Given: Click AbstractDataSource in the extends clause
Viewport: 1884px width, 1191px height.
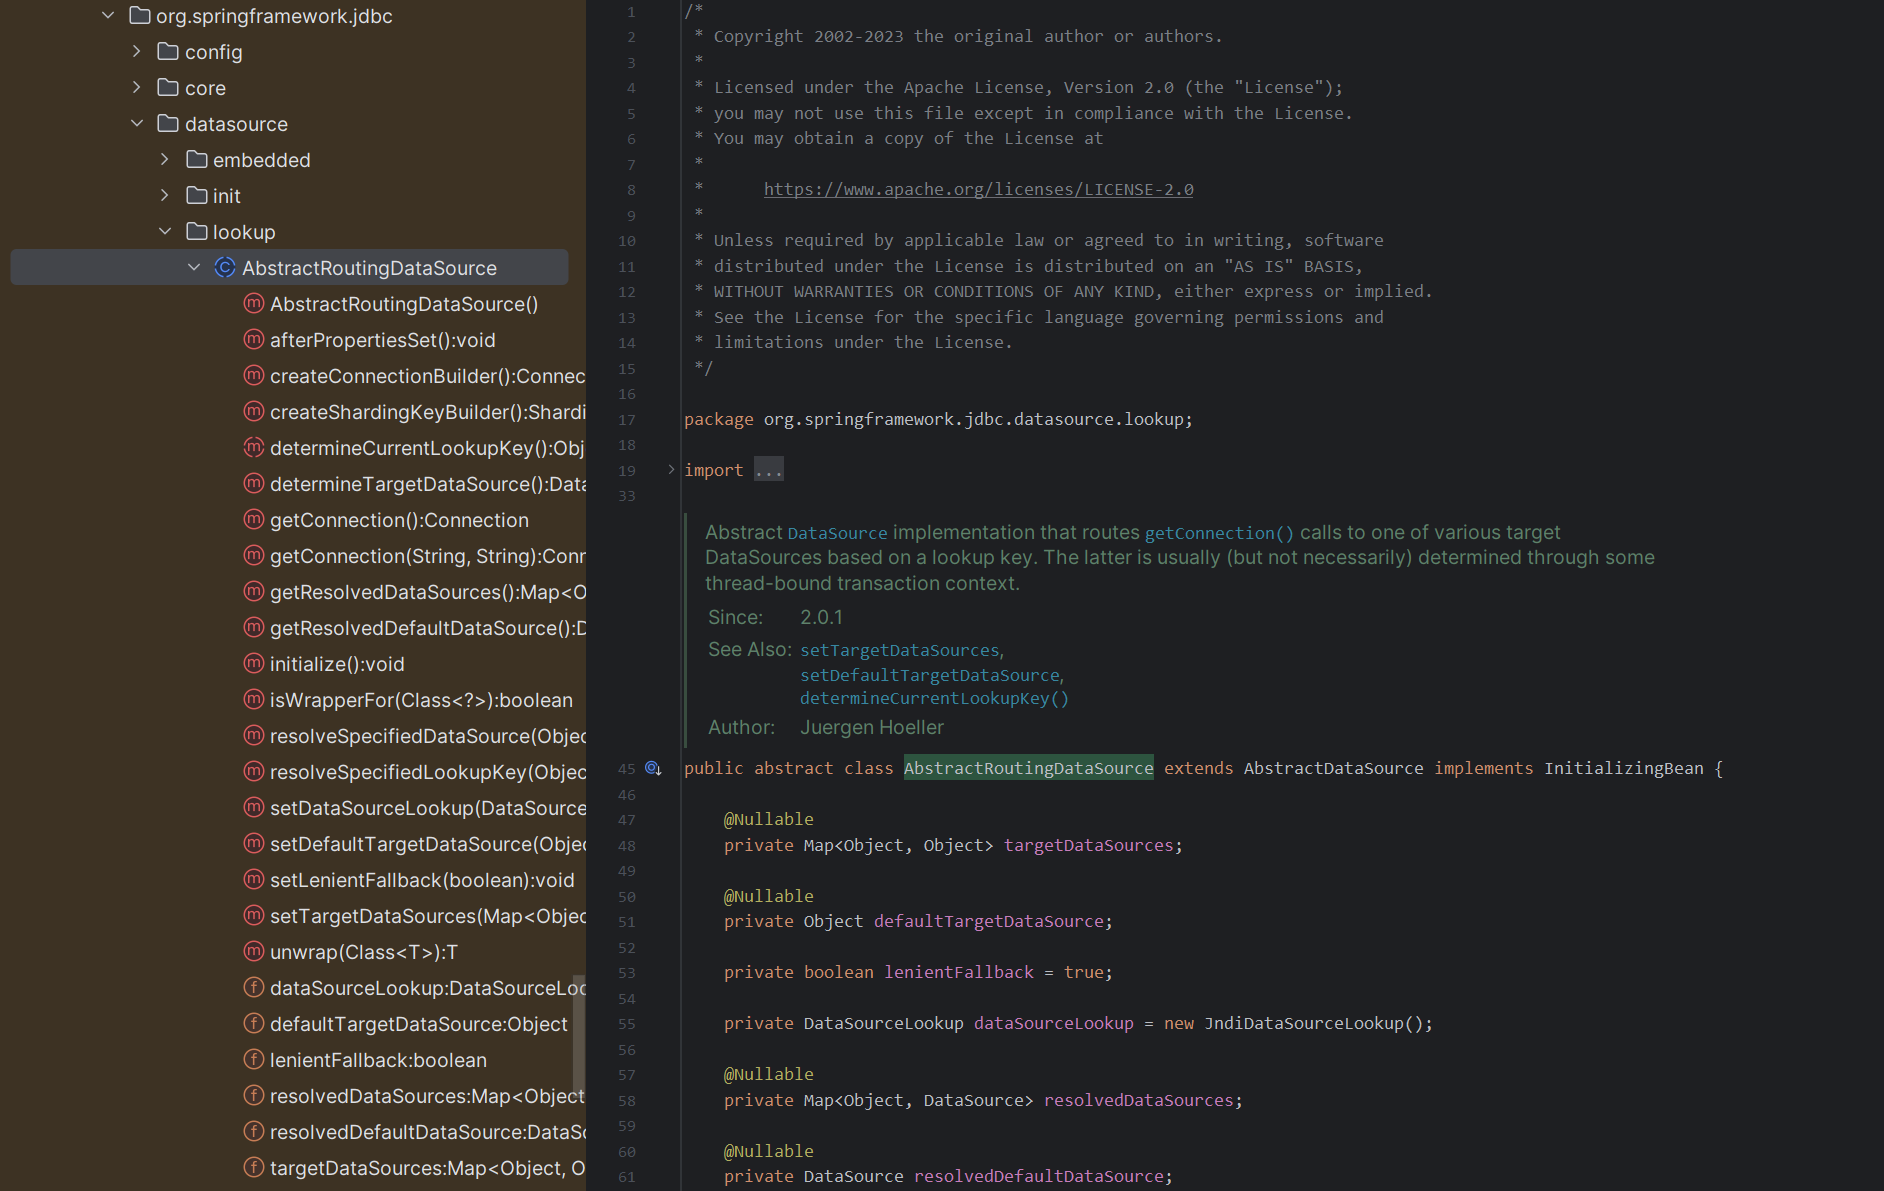Looking at the screenshot, I should click(1333, 768).
